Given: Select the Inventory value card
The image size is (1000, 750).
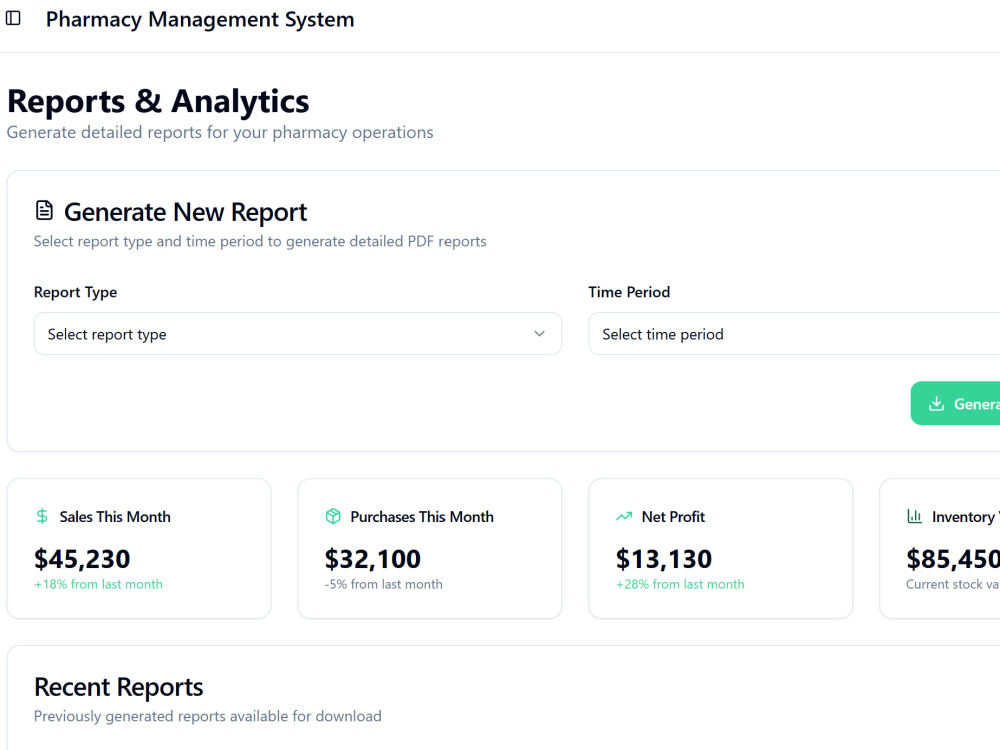Looking at the screenshot, I should click(x=940, y=548).
